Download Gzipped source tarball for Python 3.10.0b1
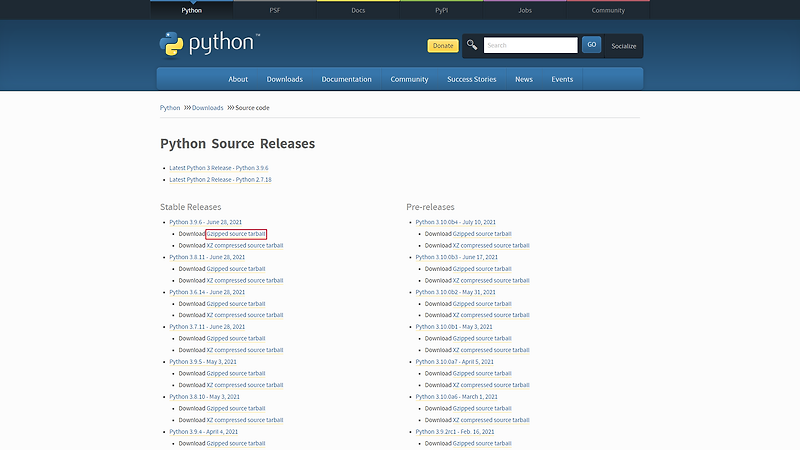The width and height of the screenshot is (800, 450). tap(482, 338)
